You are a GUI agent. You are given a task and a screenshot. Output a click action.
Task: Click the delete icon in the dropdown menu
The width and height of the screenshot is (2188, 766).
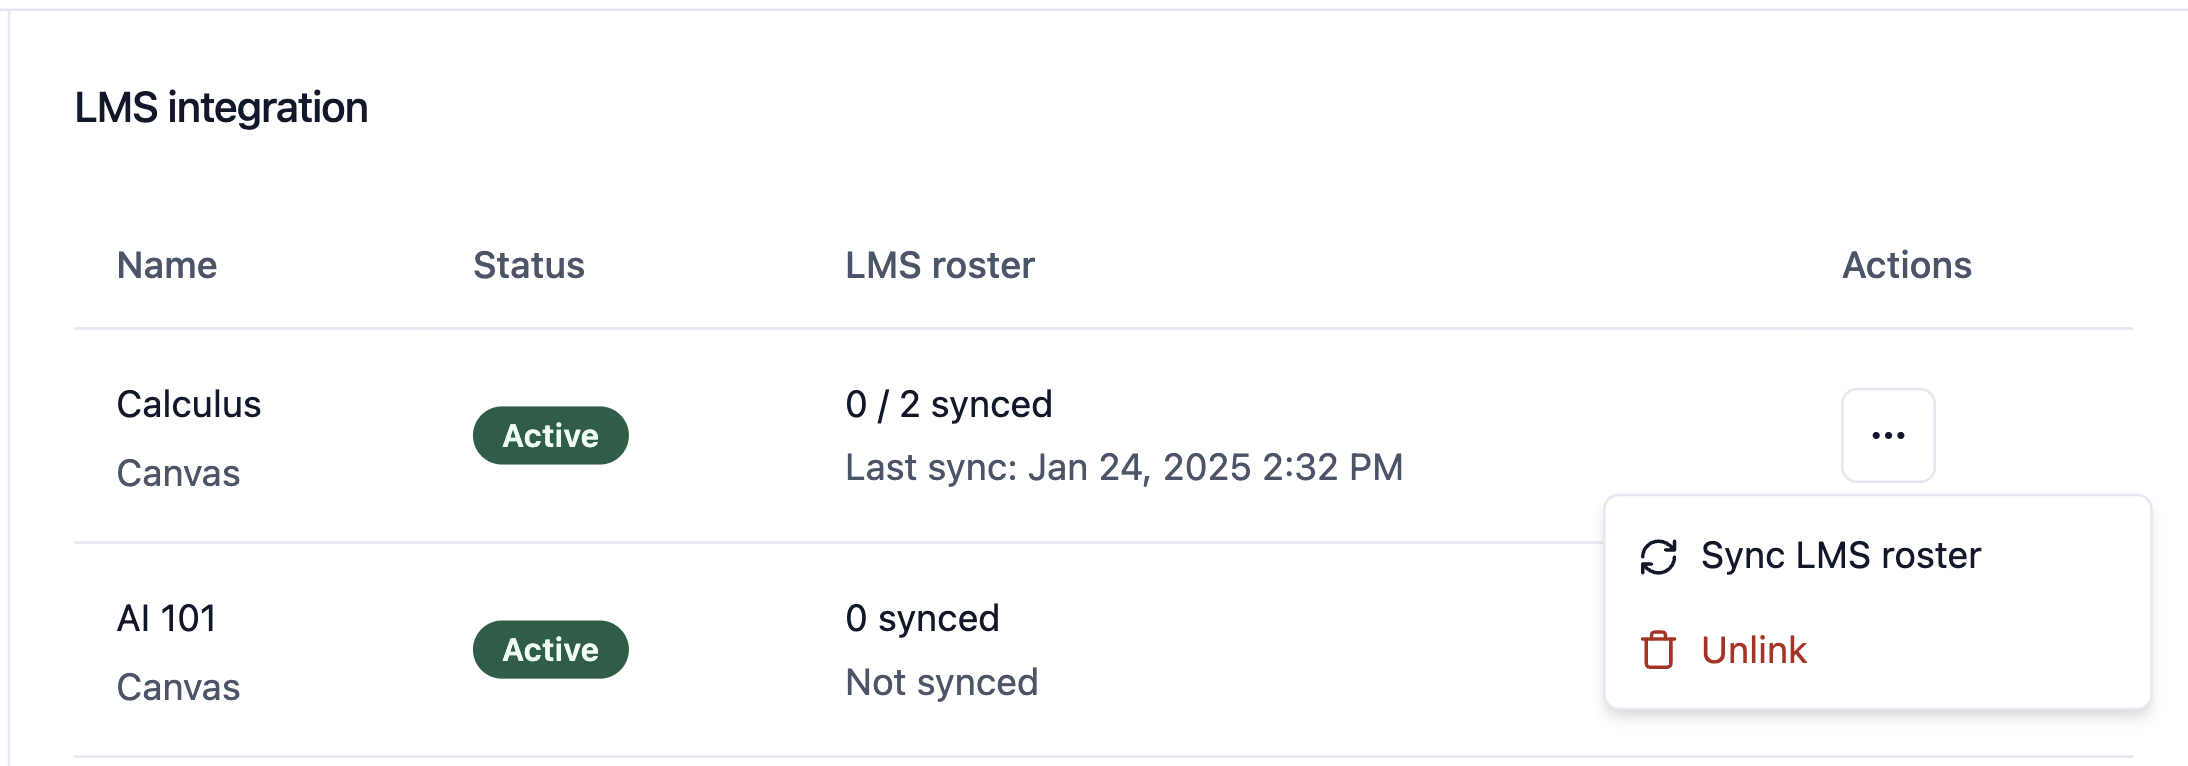(x=1657, y=649)
